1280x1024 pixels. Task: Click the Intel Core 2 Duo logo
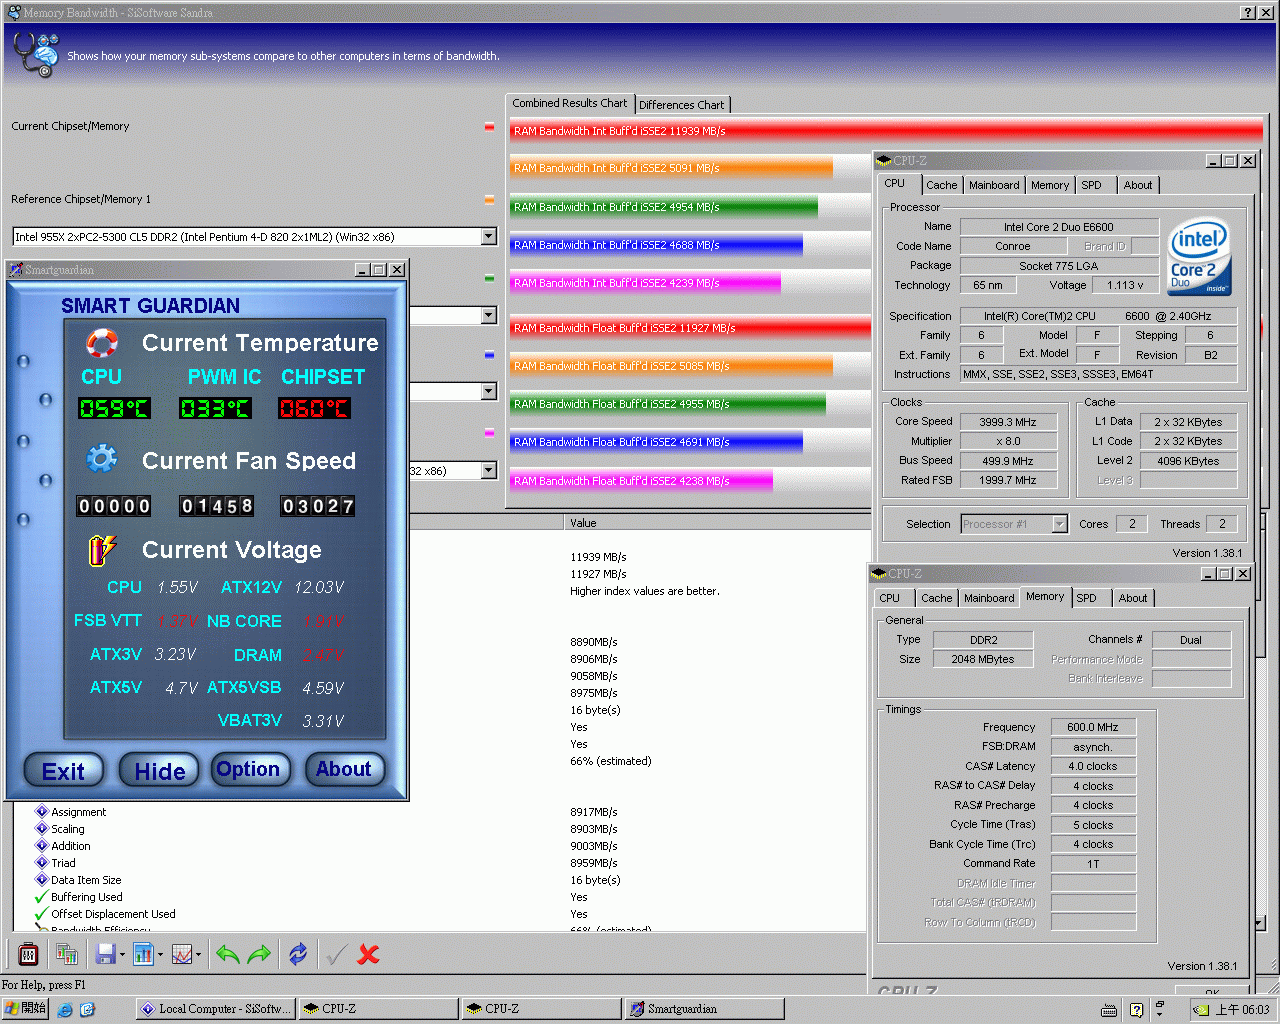pos(1199,257)
